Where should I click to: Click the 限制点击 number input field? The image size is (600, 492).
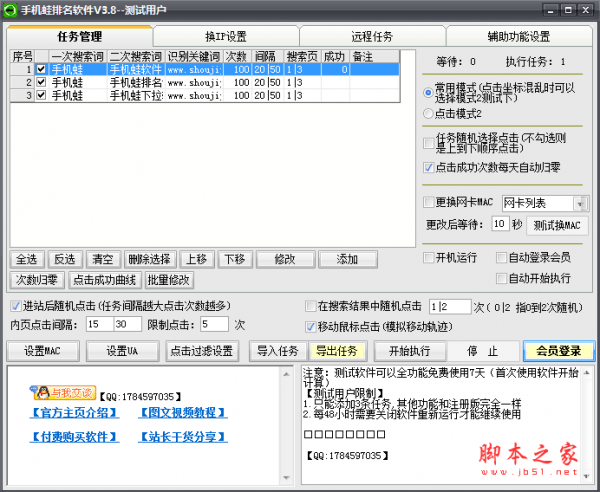pos(214,325)
